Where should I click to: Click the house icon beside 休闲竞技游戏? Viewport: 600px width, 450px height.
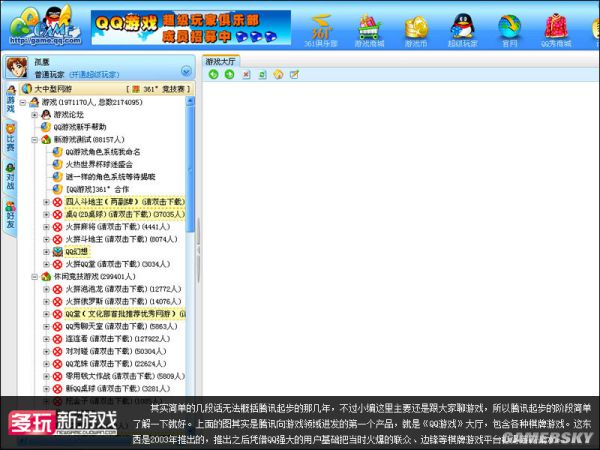tap(46, 276)
